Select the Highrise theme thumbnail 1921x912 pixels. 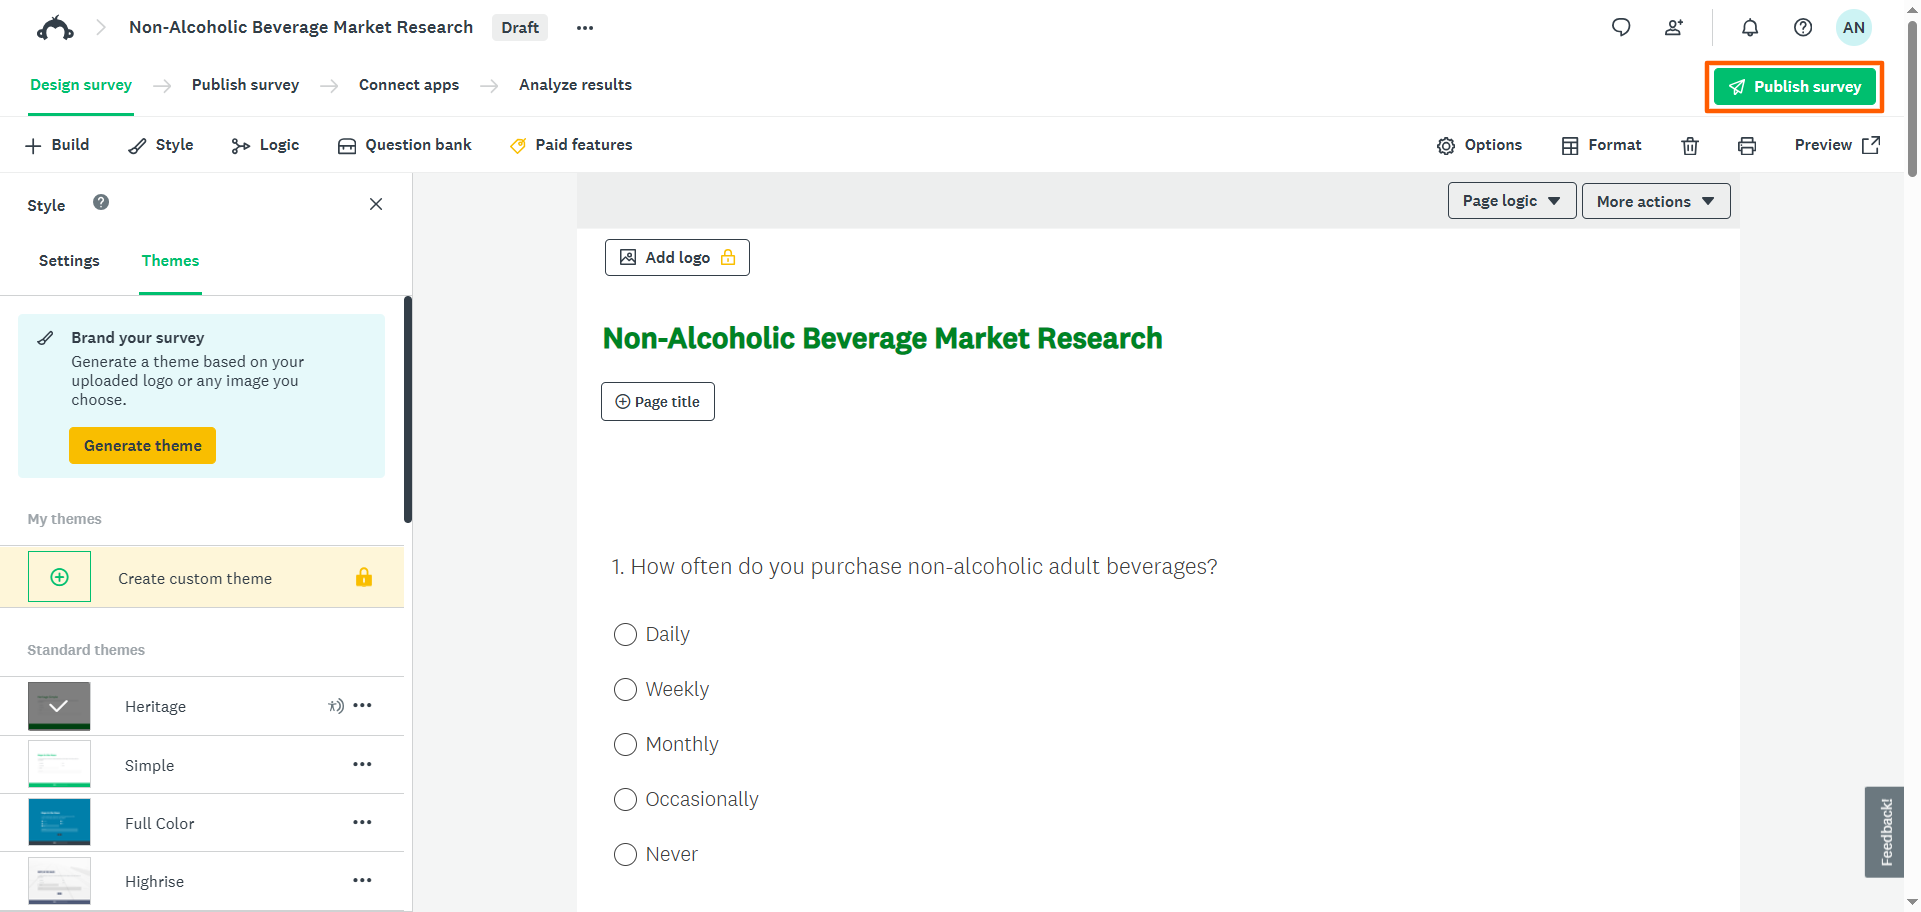(x=59, y=881)
